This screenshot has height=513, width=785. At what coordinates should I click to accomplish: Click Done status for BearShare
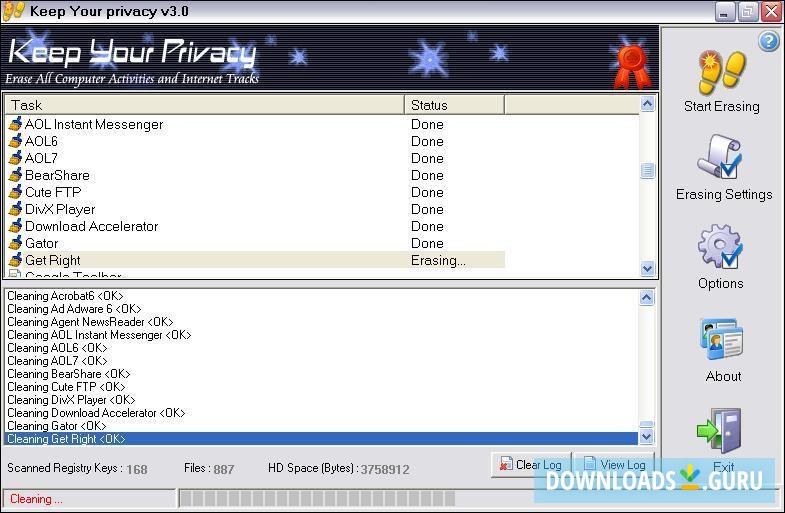(427, 175)
